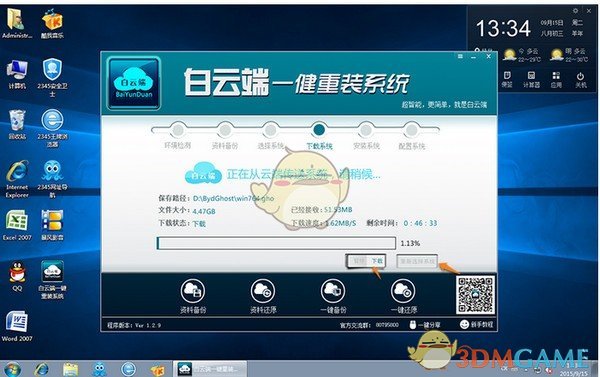Open Administrator folder on desktop
600x377 pixels.
(x=17, y=24)
